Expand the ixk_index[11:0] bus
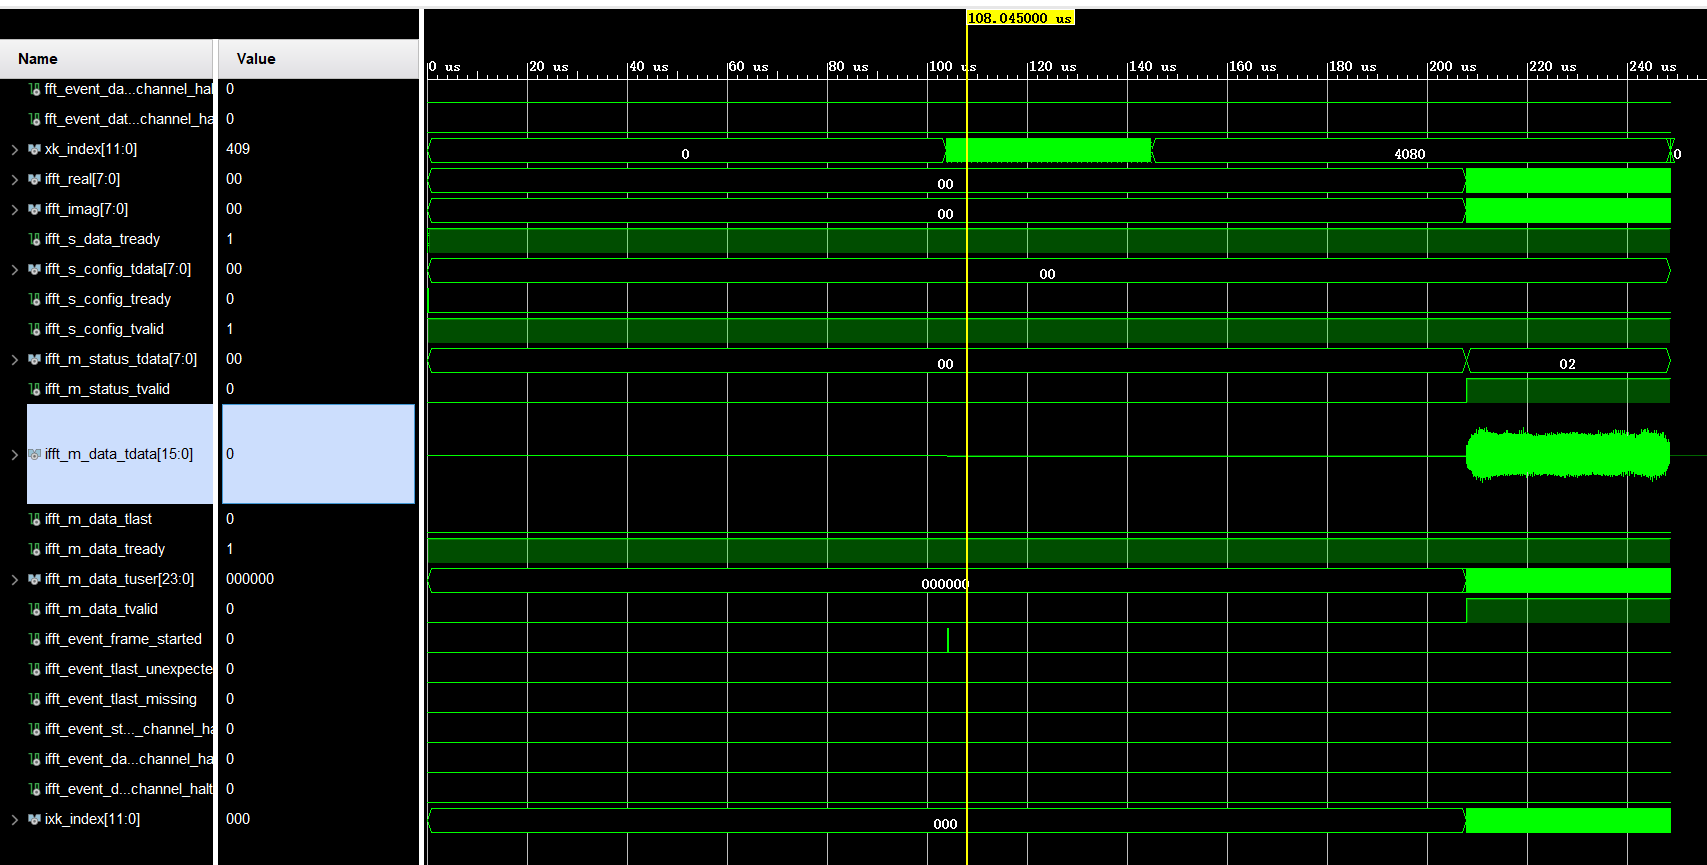Image resolution: width=1707 pixels, height=865 pixels. (14, 819)
